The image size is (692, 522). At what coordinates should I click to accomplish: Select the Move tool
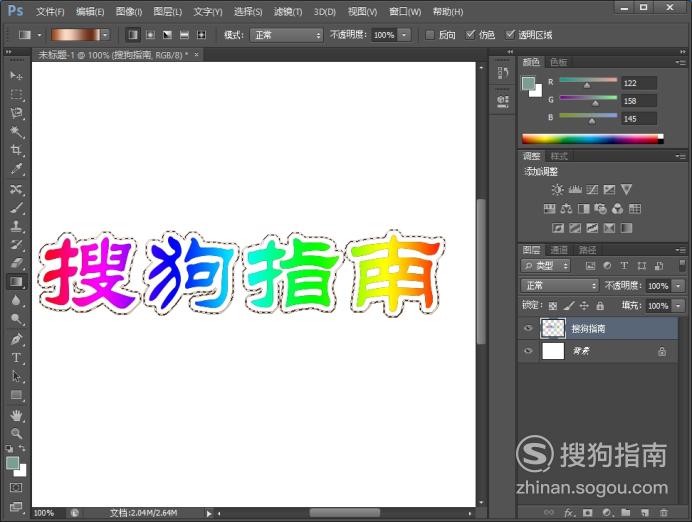(x=16, y=75)
